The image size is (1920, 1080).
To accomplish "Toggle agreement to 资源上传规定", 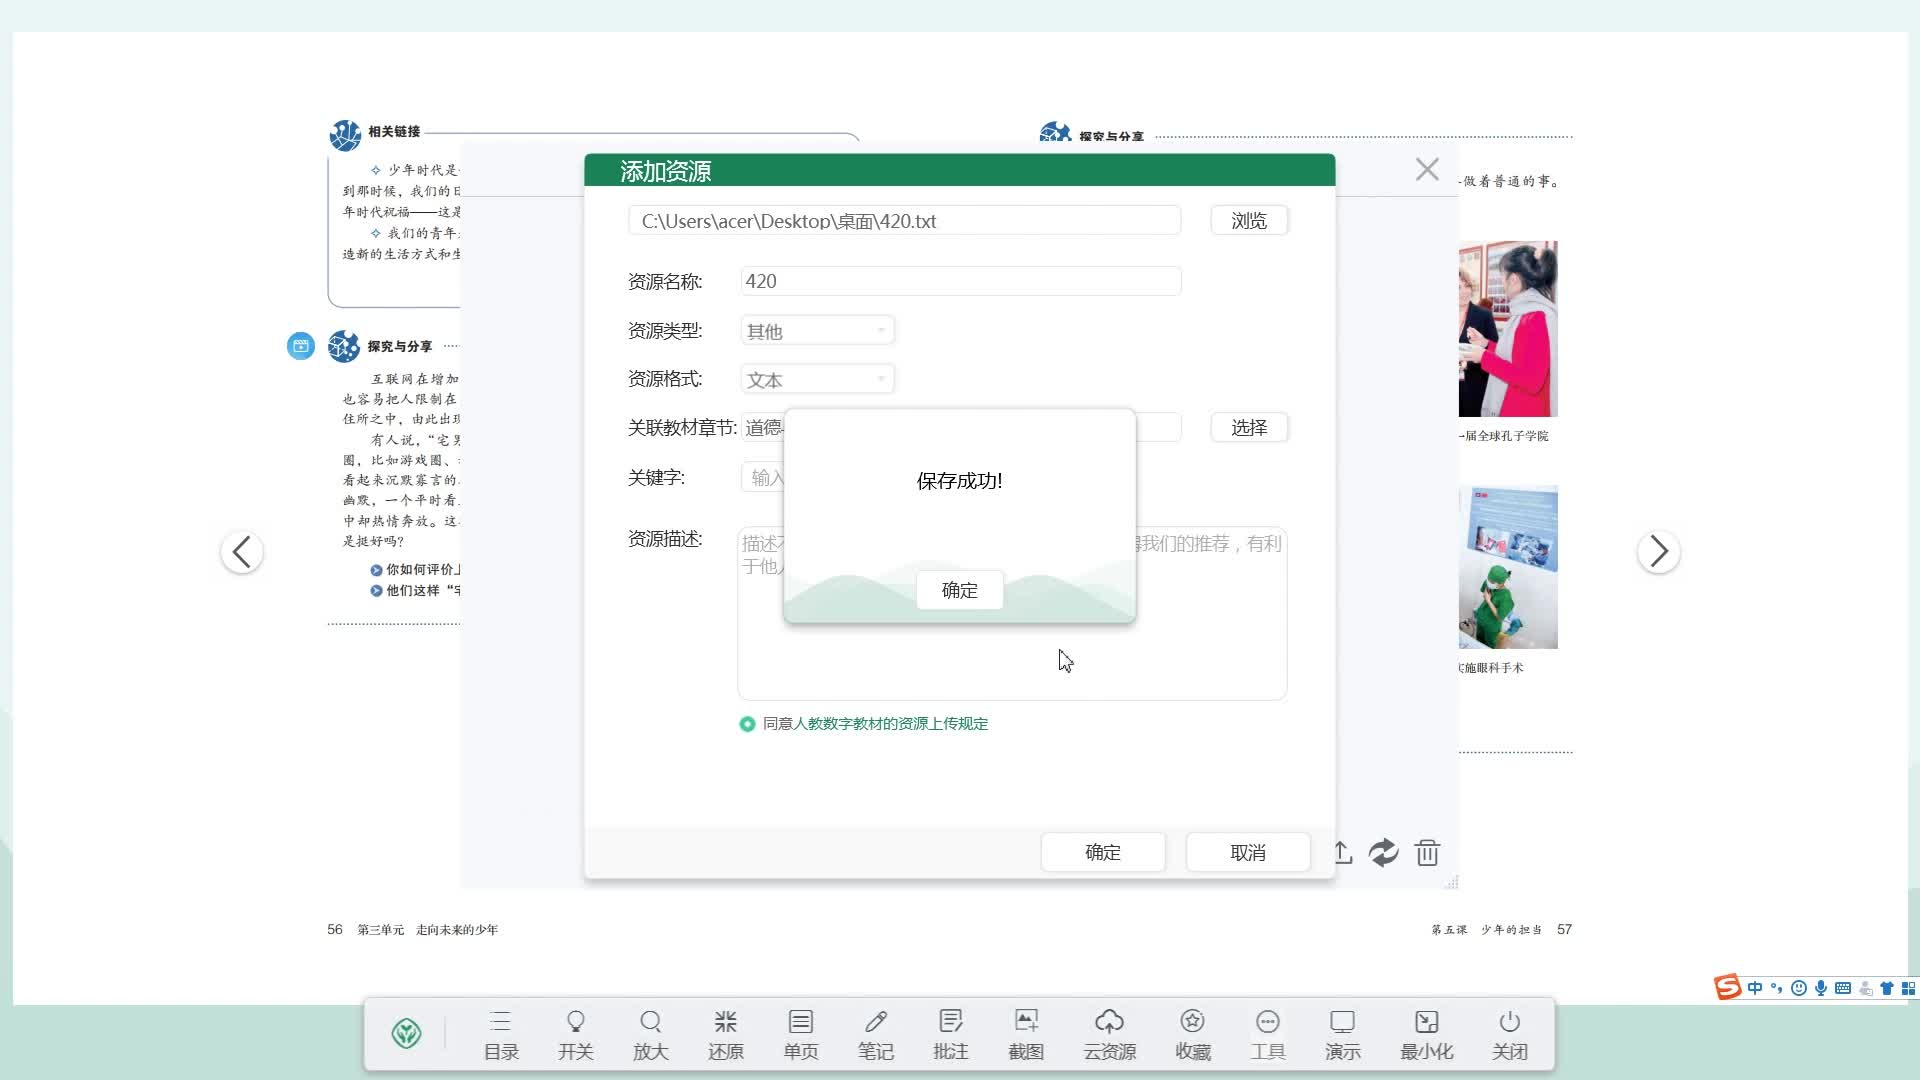I will click(746, 724).
